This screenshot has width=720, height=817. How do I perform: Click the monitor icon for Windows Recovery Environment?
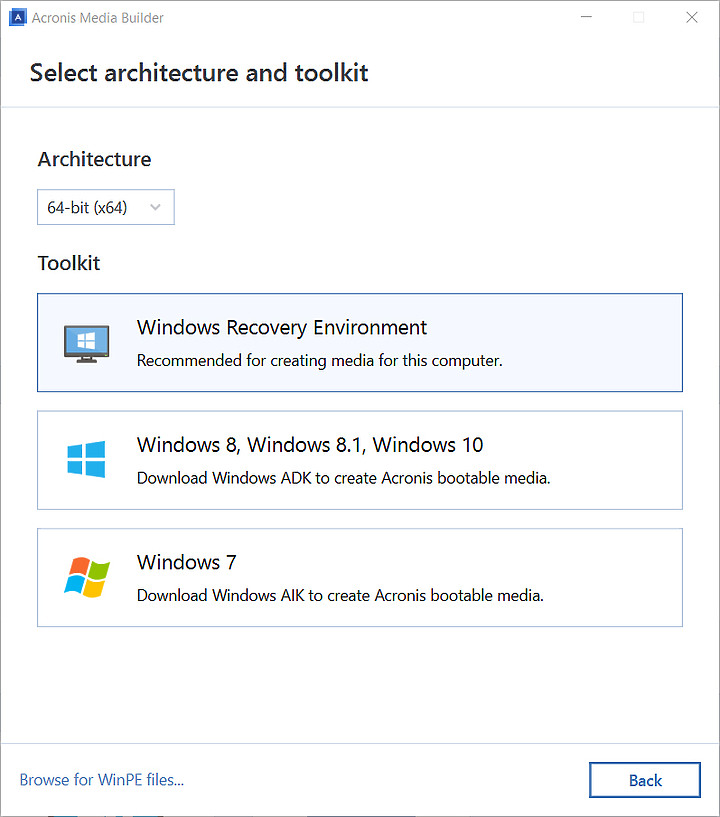click(x=86, y=343)
